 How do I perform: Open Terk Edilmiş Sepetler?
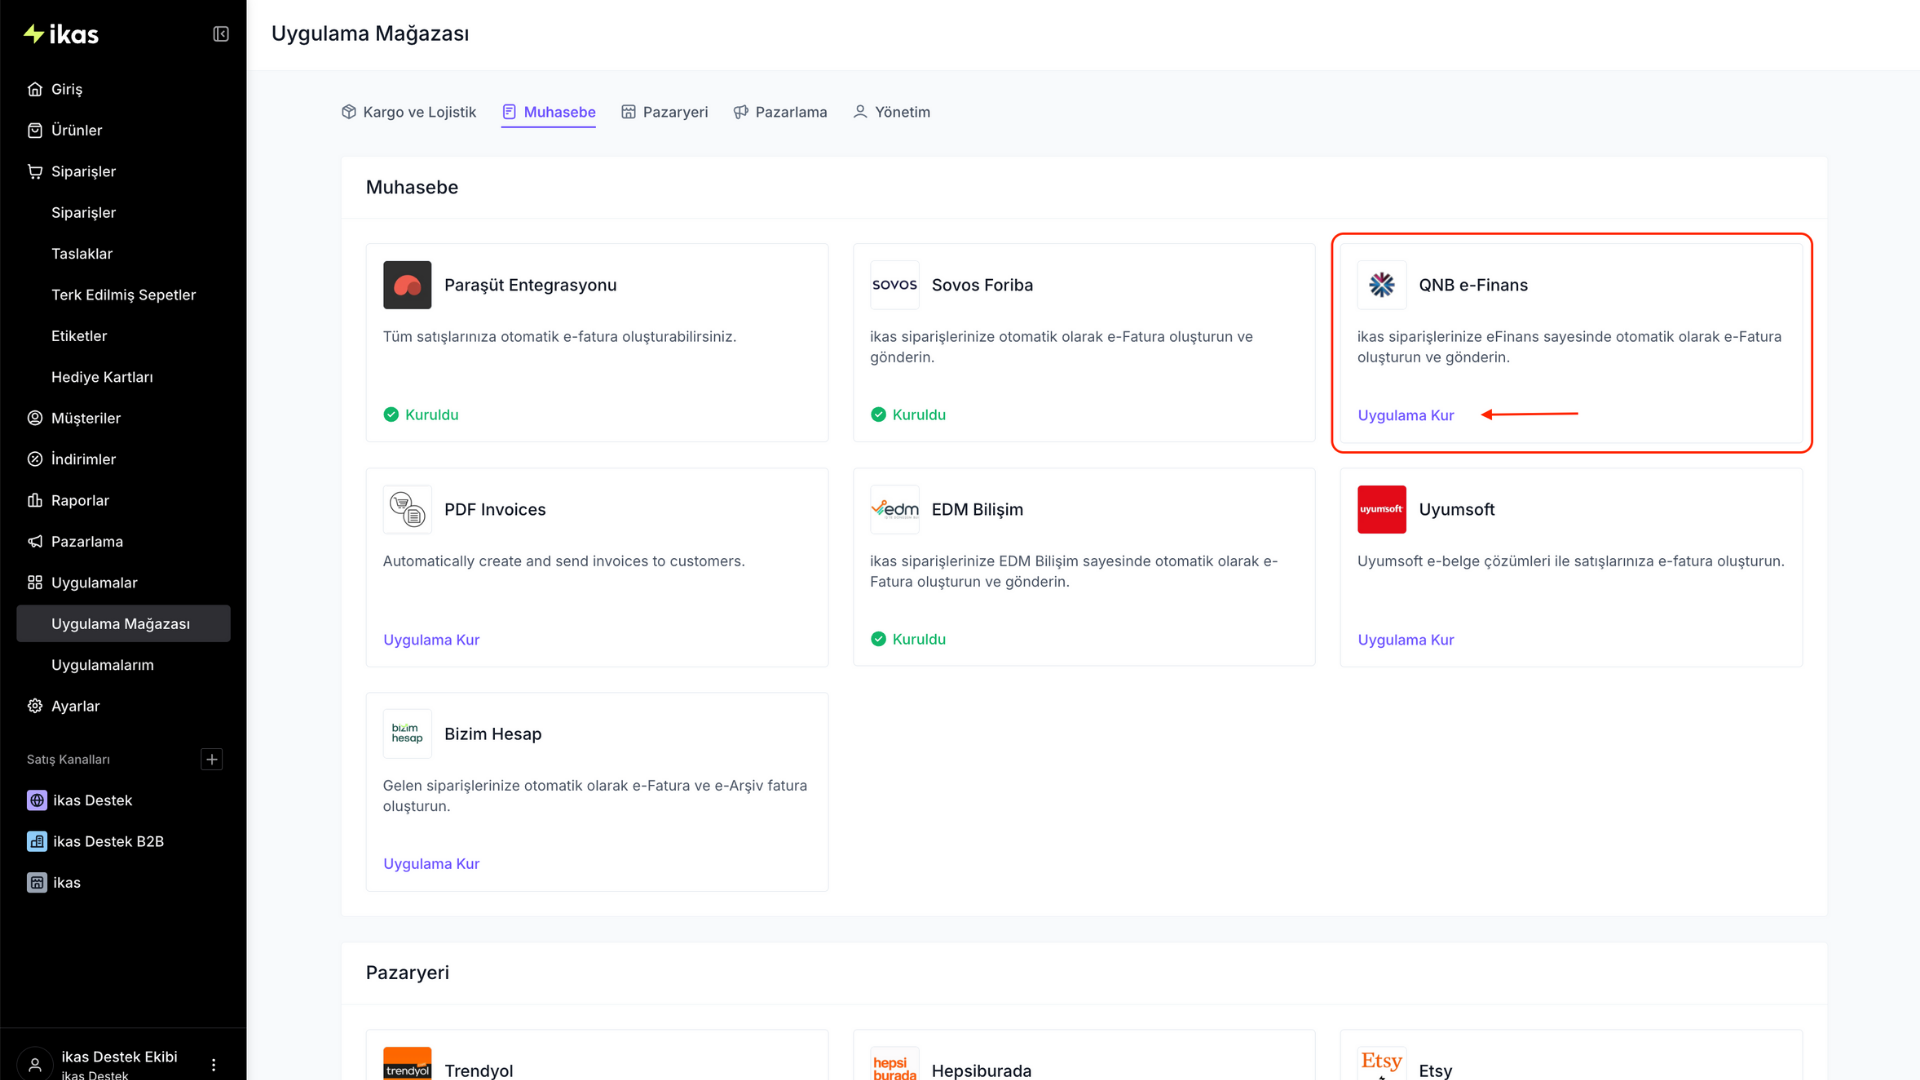(124, 294)
